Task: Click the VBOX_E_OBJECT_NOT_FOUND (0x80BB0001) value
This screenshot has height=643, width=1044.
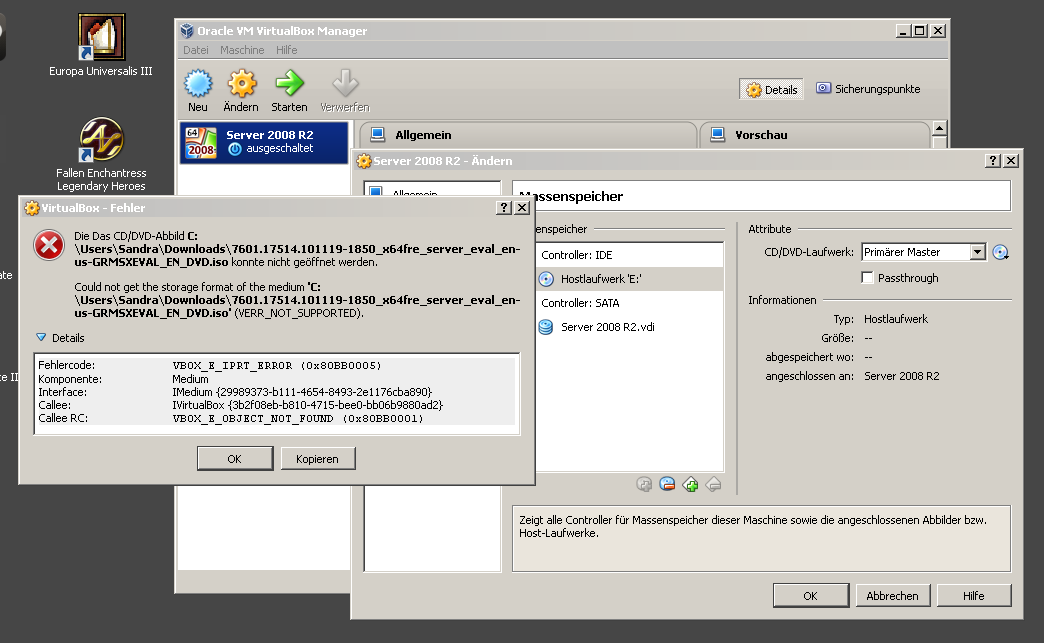Action: pyautogui.click(x=298, y=418)
